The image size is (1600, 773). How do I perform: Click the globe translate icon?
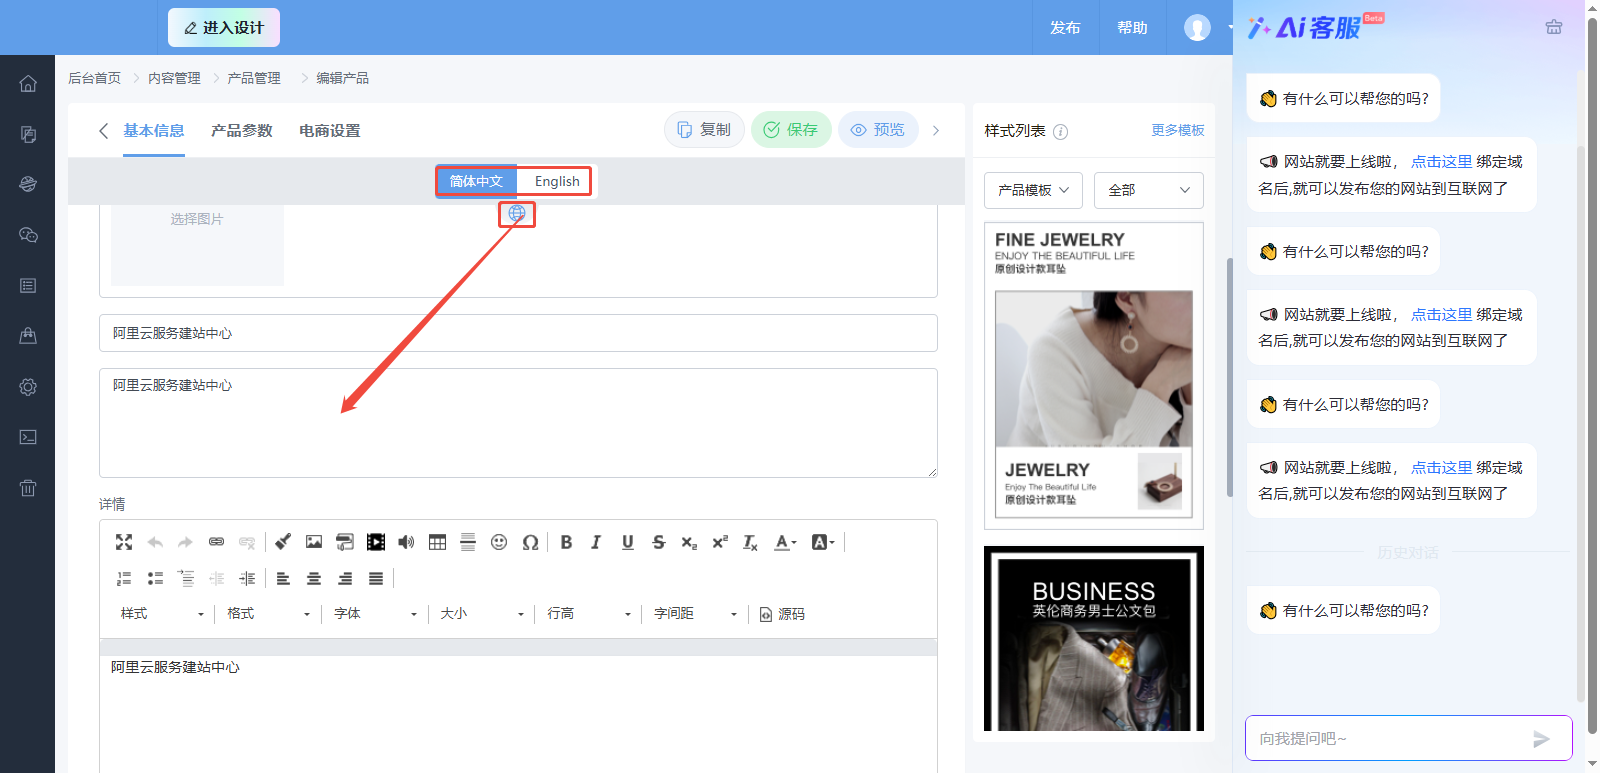coord(517,213)
